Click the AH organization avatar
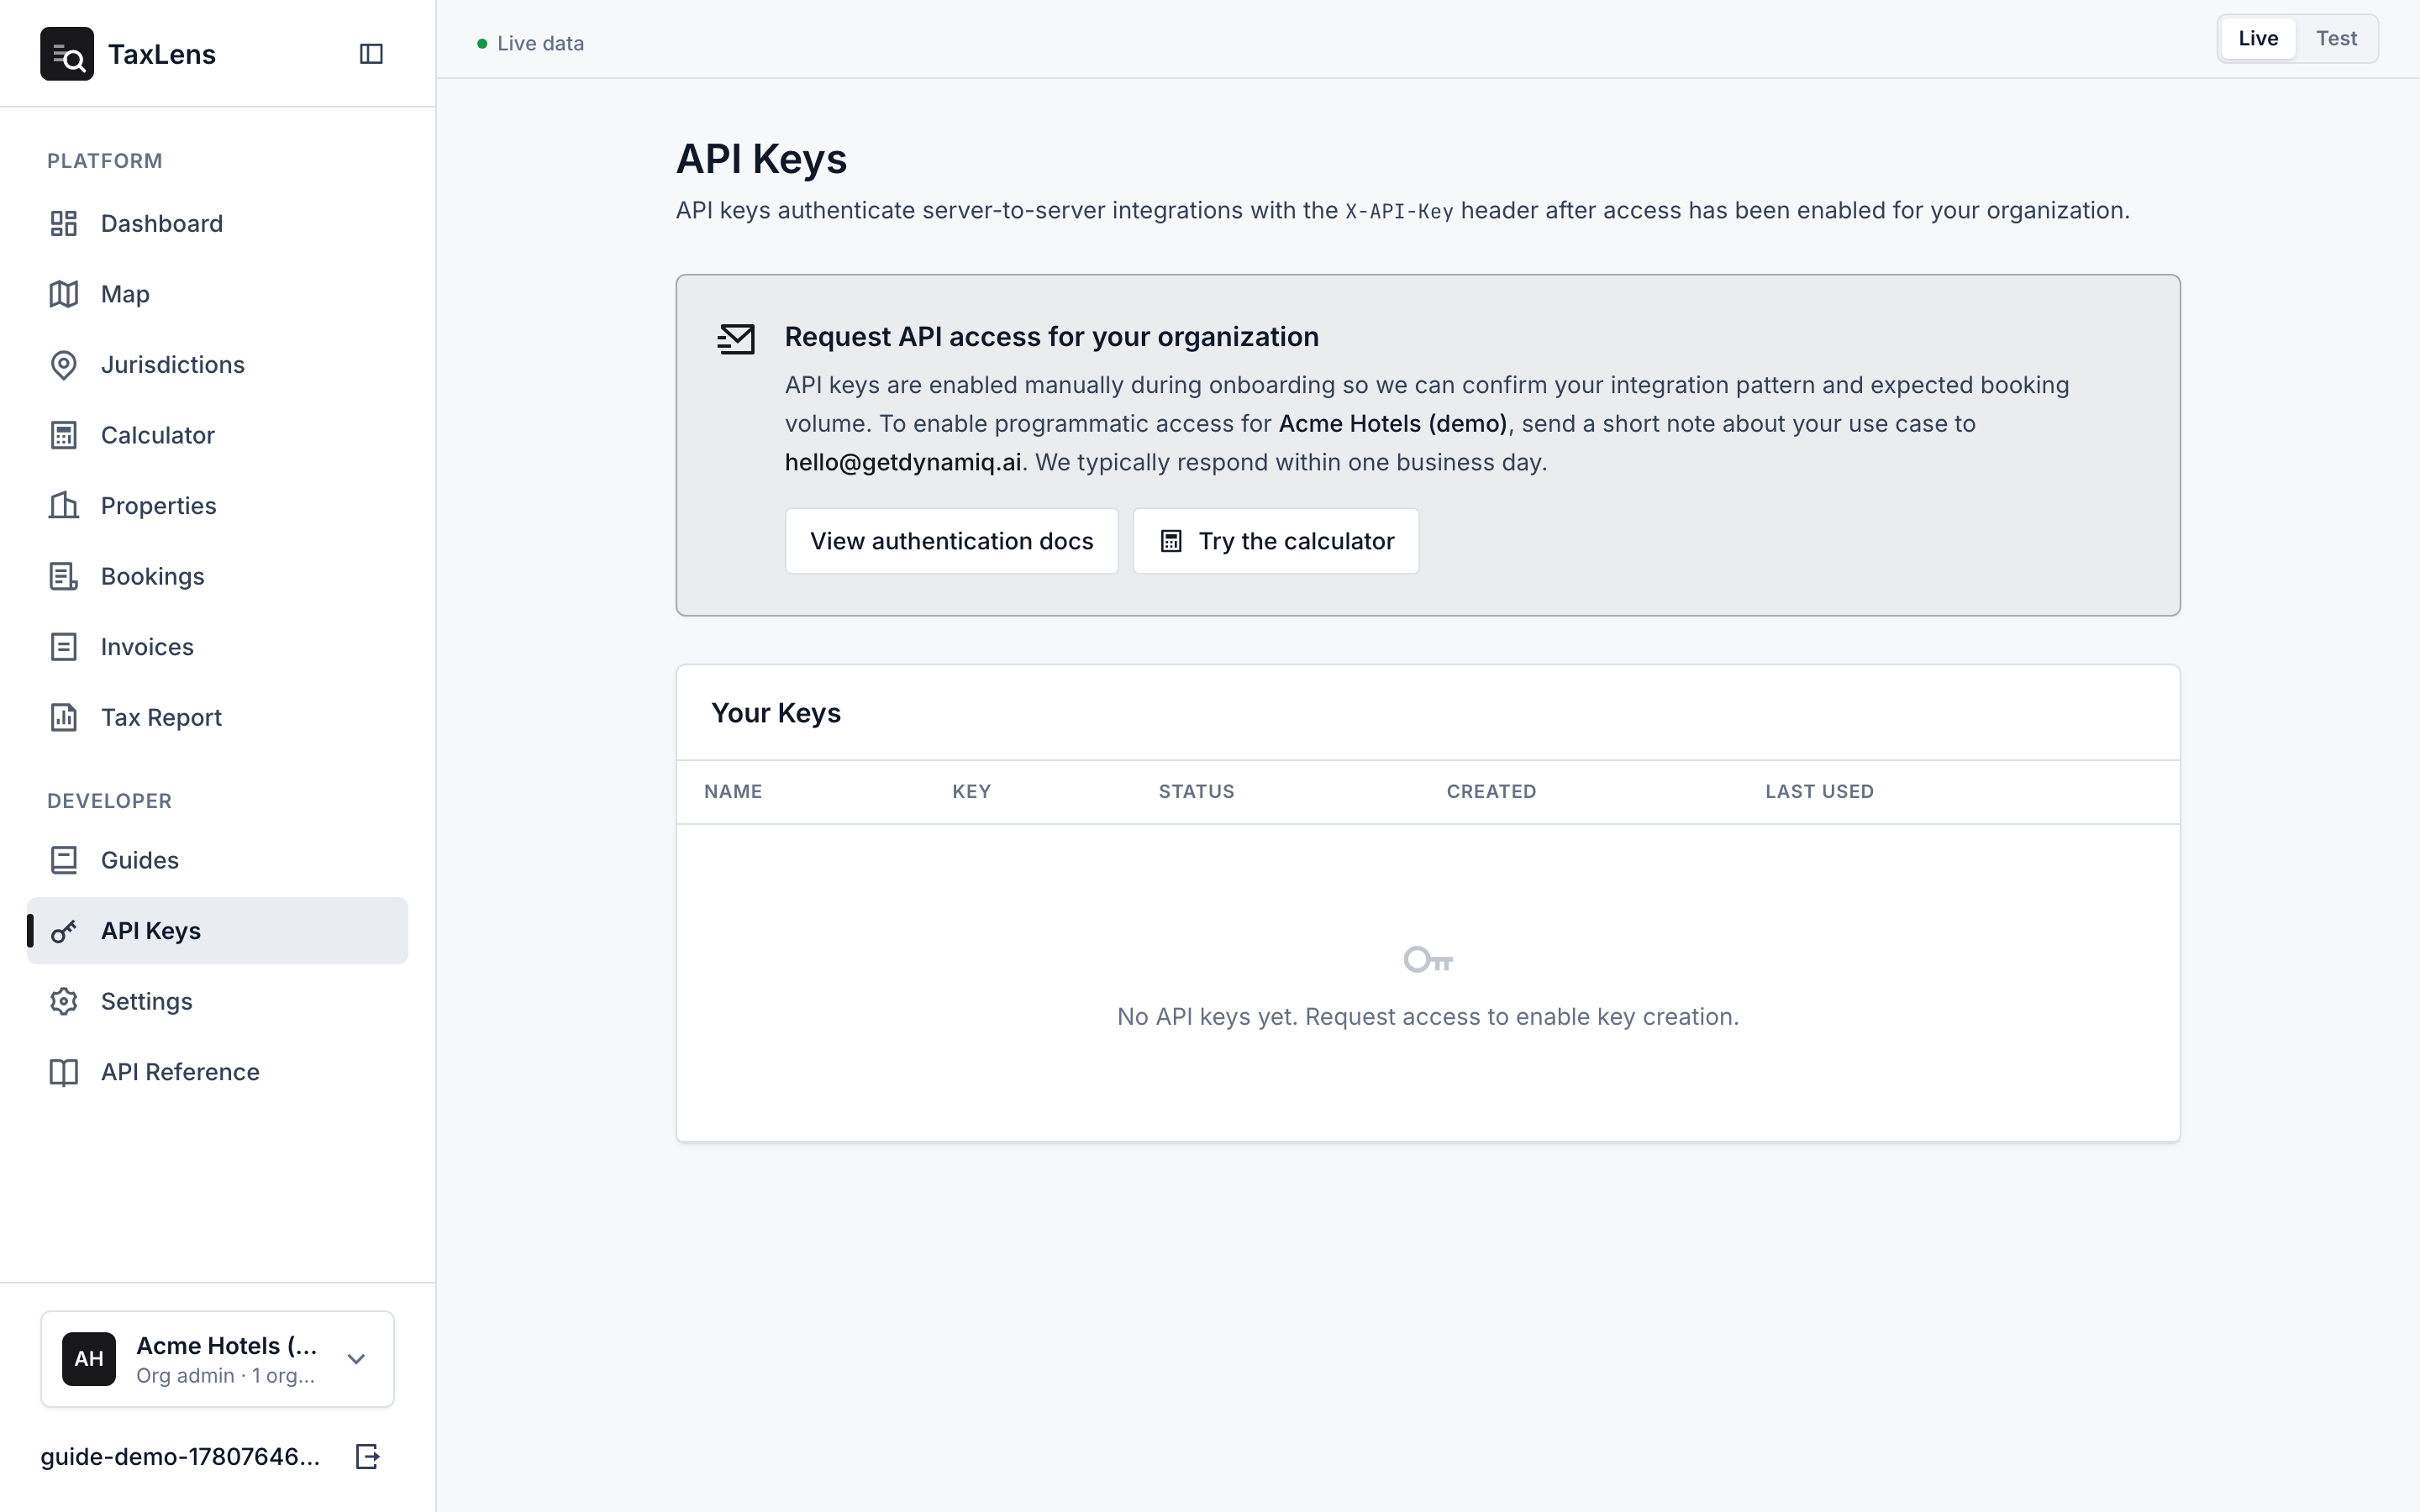 click(x=89, y=1358)
